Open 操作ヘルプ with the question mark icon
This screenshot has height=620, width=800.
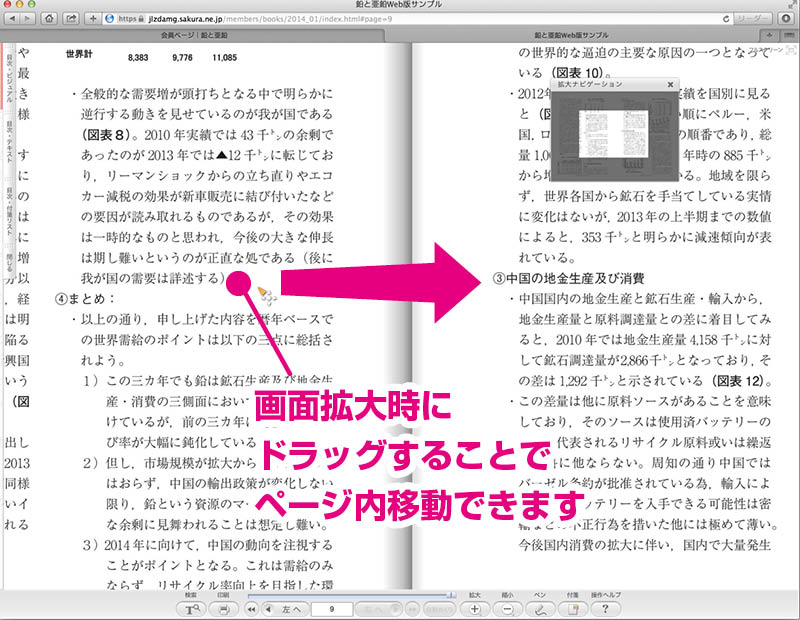click(604, 607)
